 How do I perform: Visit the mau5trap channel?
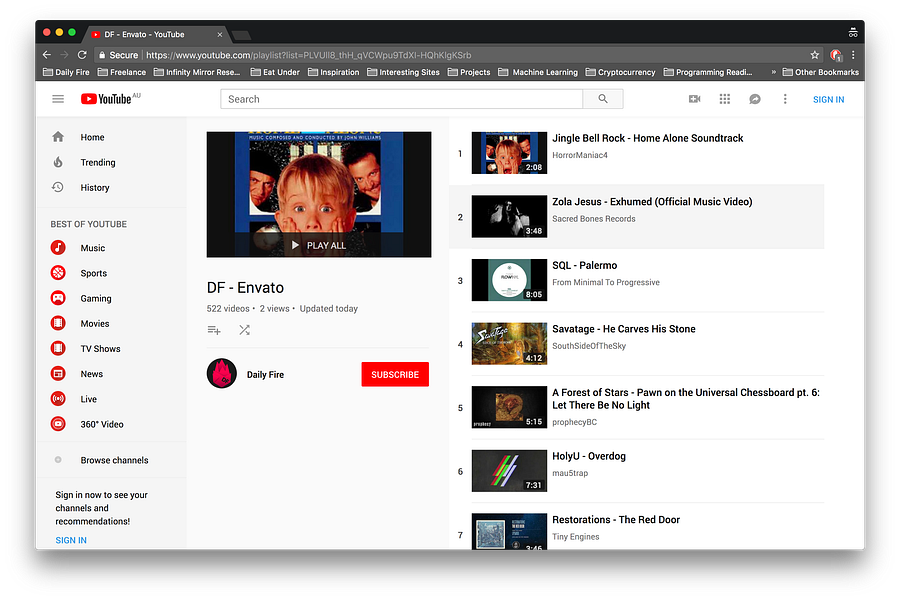click(x=570, y=473)
